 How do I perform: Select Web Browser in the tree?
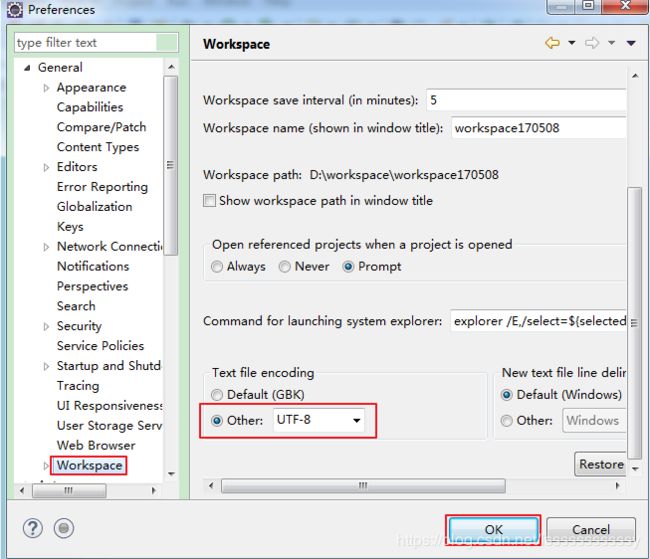96,445
